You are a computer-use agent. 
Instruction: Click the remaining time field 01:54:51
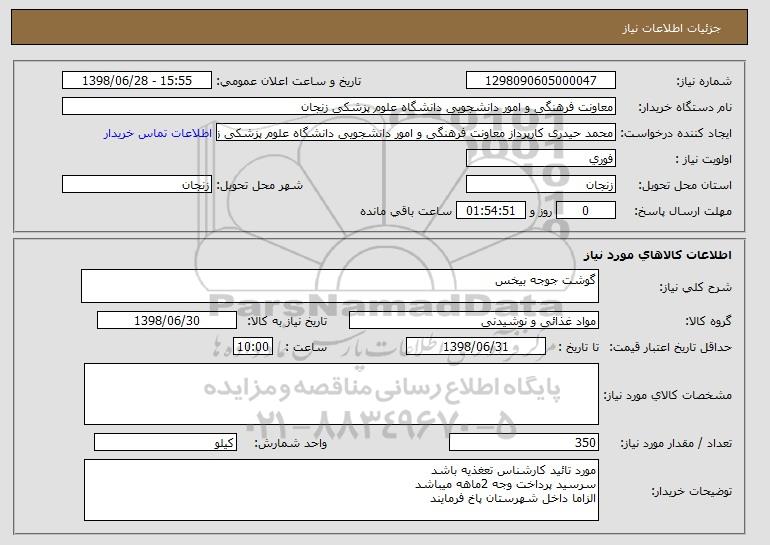pos(491,211)
